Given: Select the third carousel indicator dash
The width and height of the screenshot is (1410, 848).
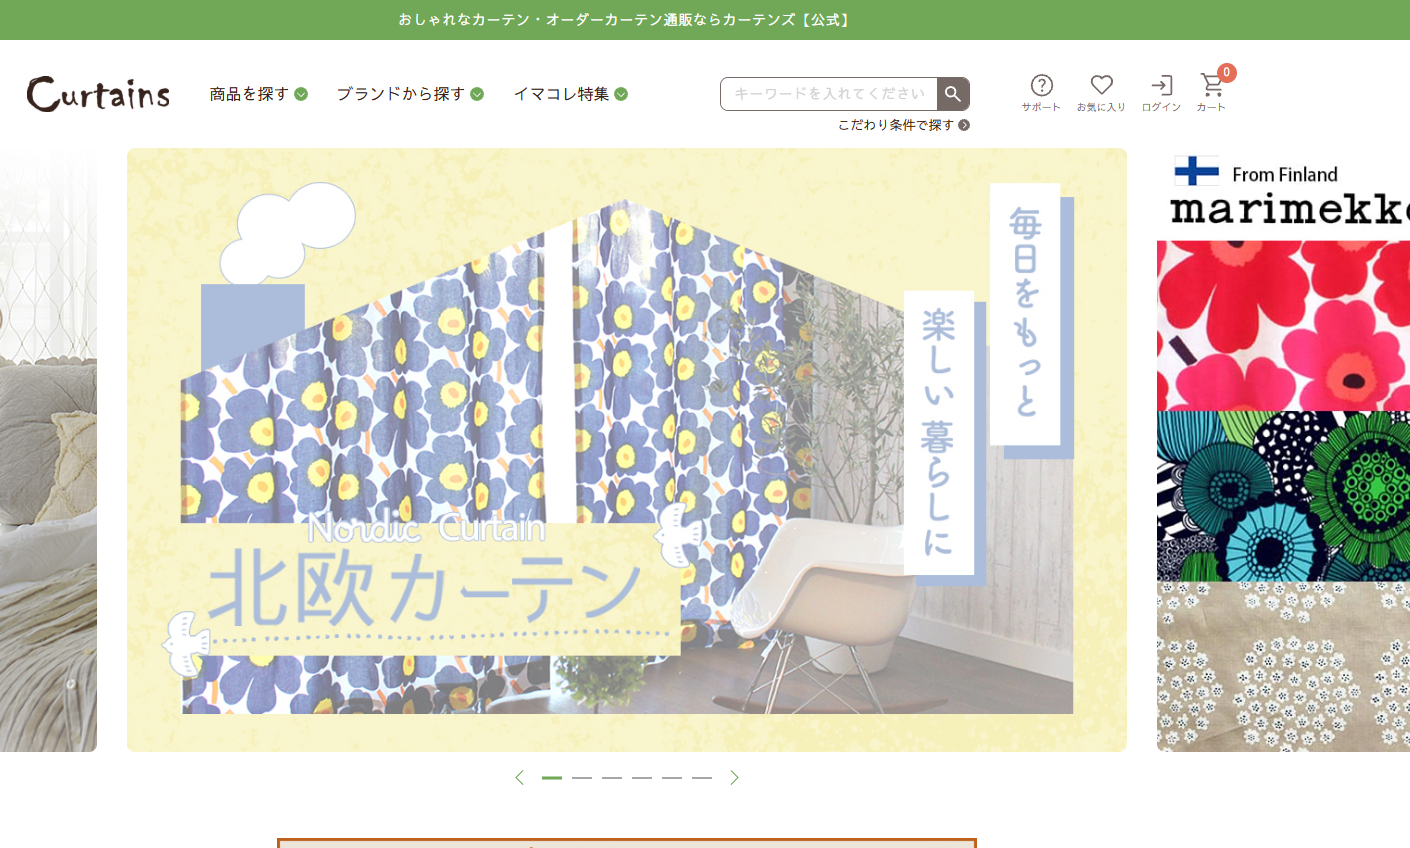Looking at the screenshot, I should tap(612, 777).
